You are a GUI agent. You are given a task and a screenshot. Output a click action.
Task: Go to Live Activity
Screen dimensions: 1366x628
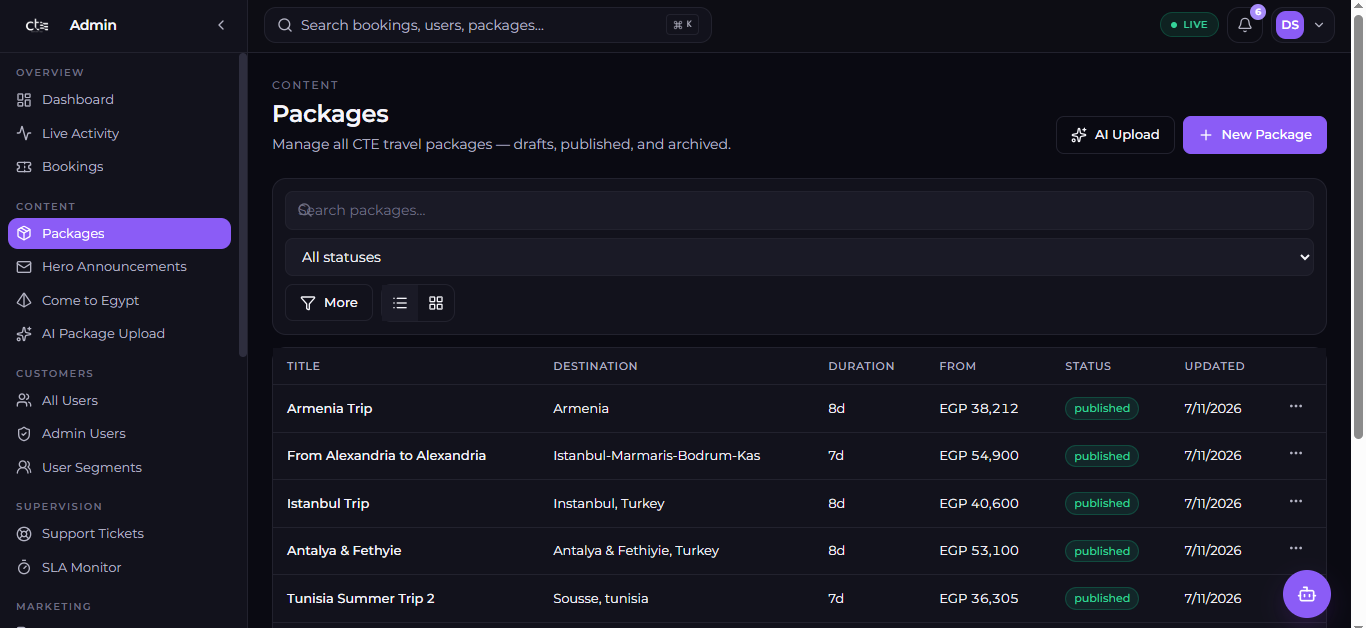click(119, 133)
